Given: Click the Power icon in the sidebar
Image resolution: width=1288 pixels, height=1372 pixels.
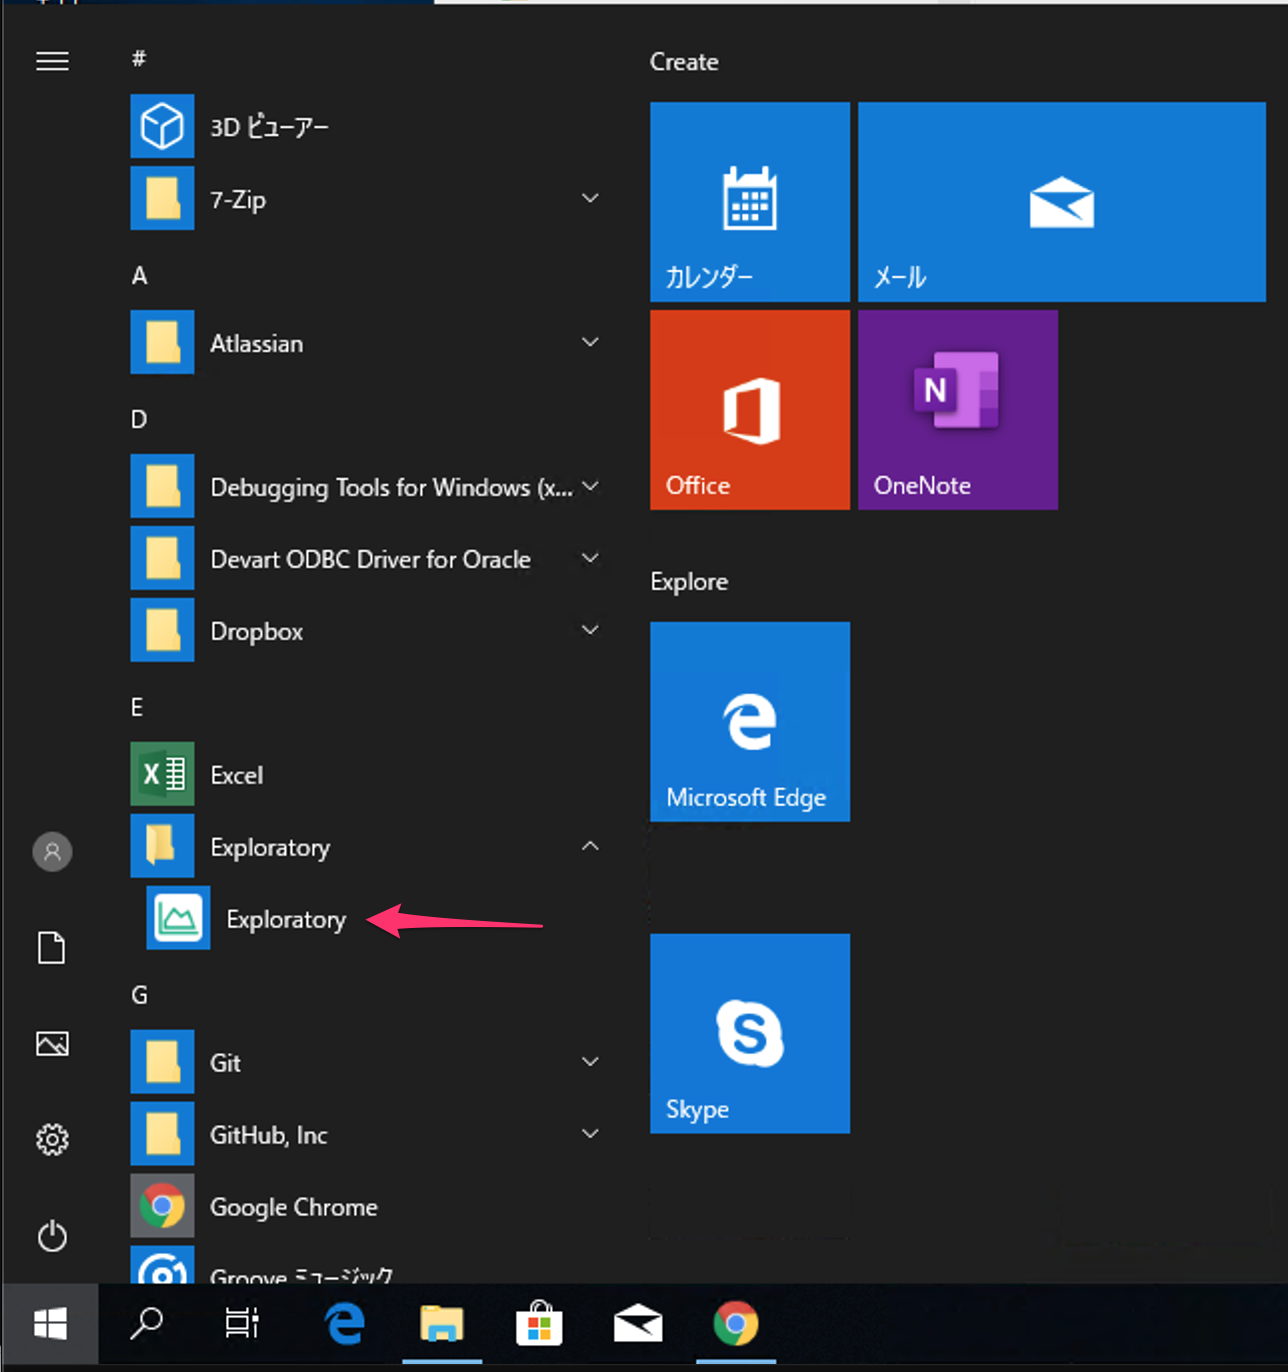Looking at the screenshot, I should pyautogui.click(x=52, y=1236).
